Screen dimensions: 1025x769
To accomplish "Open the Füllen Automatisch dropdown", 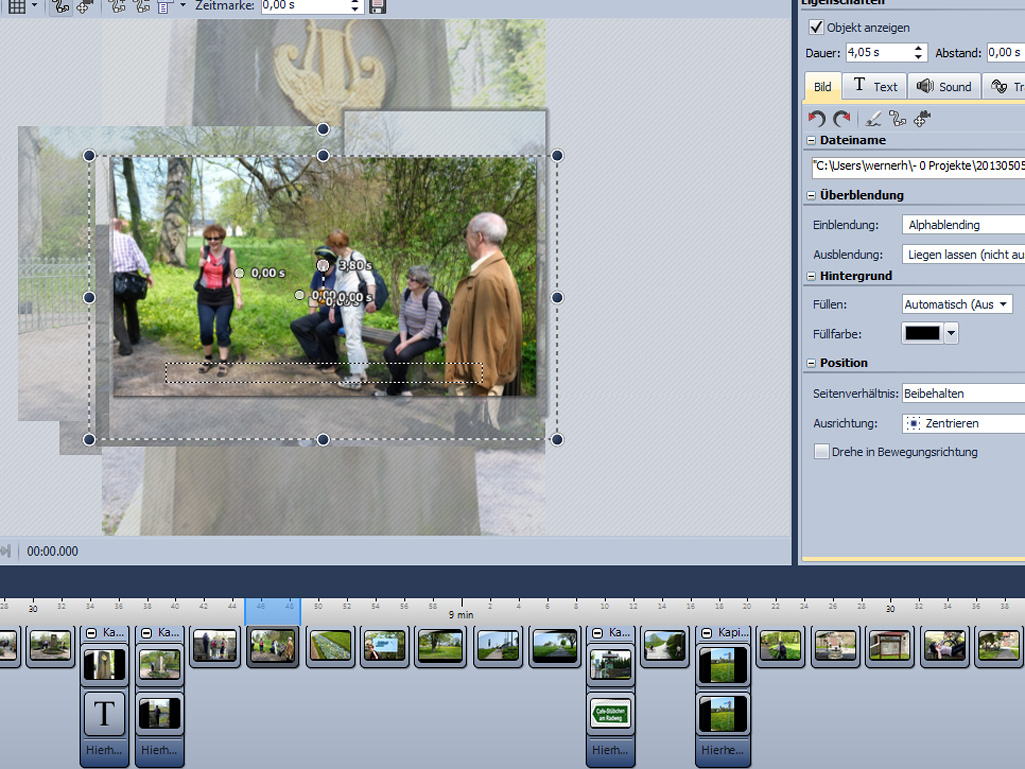I will click(x=957, y=304).
